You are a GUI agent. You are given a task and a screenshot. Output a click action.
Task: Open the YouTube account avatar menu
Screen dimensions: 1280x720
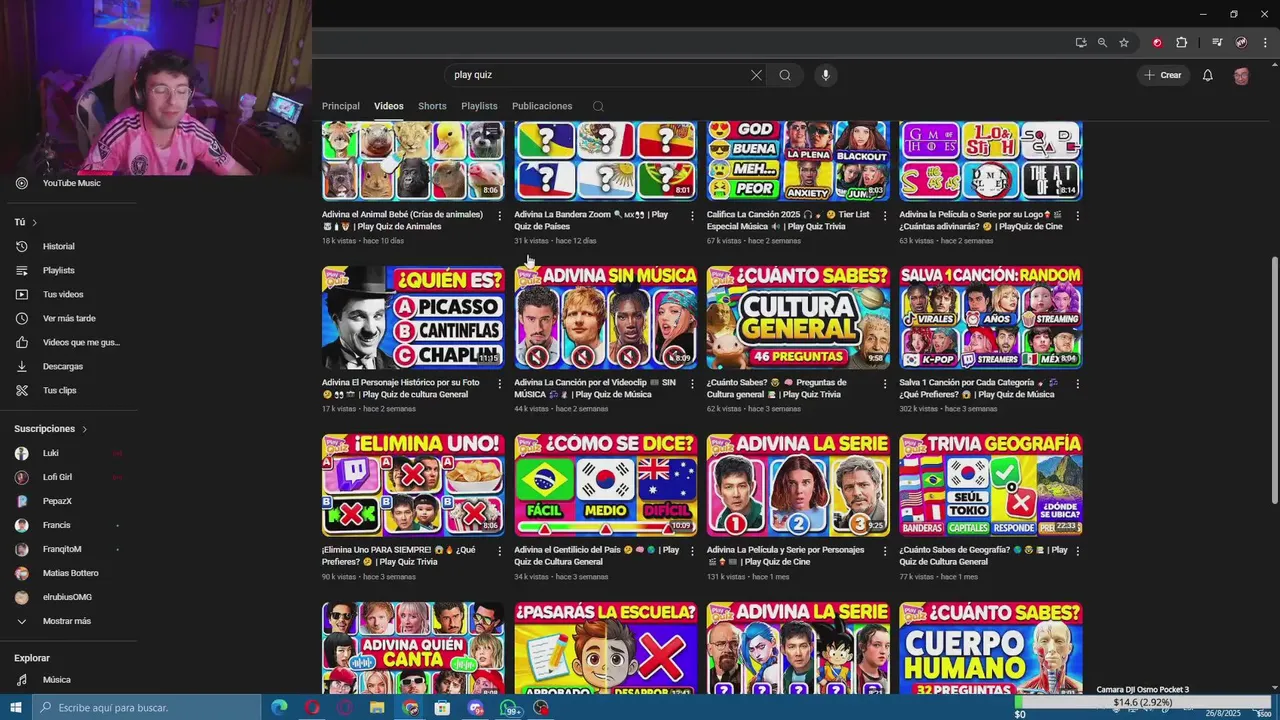click(x=1241, y=75)
